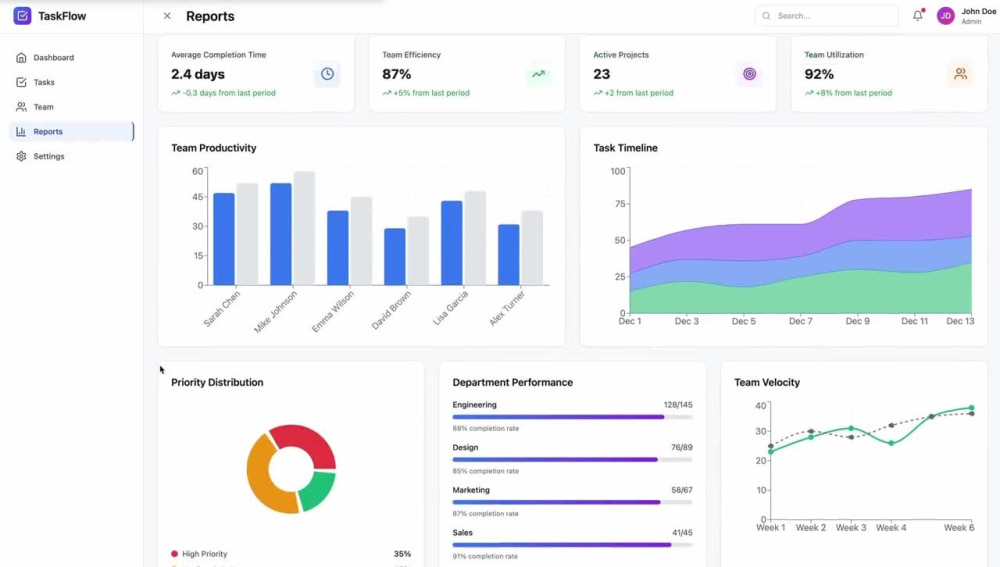Click the Dashboard home icon
Screen dimensions: 1000x567
(21, 57)
